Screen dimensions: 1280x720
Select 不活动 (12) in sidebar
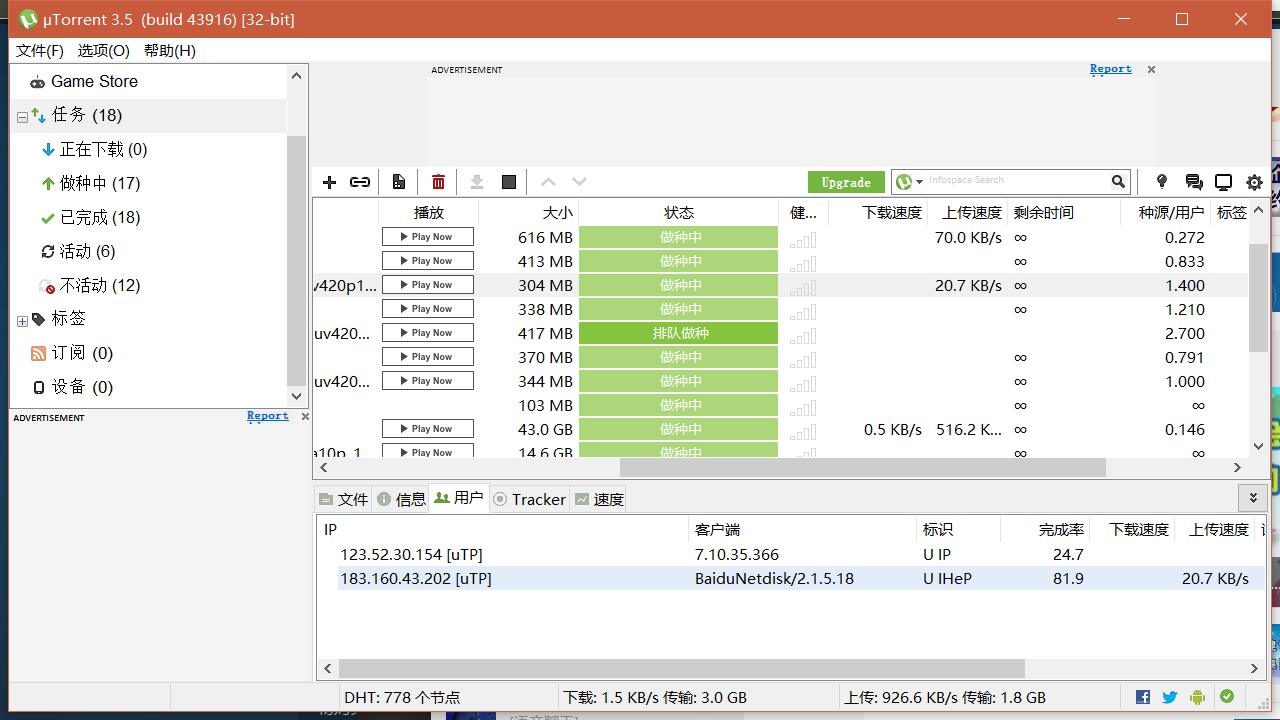click(99, 286)
